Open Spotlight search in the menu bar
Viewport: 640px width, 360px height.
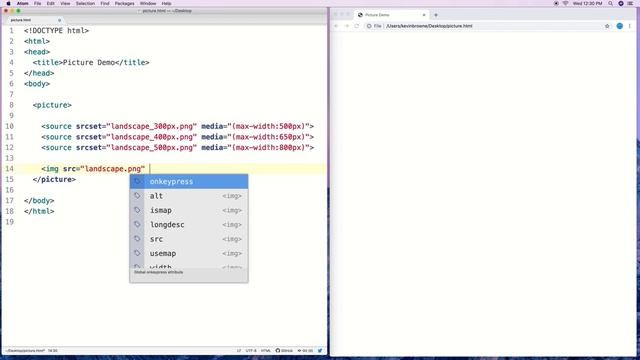(611, 3)
